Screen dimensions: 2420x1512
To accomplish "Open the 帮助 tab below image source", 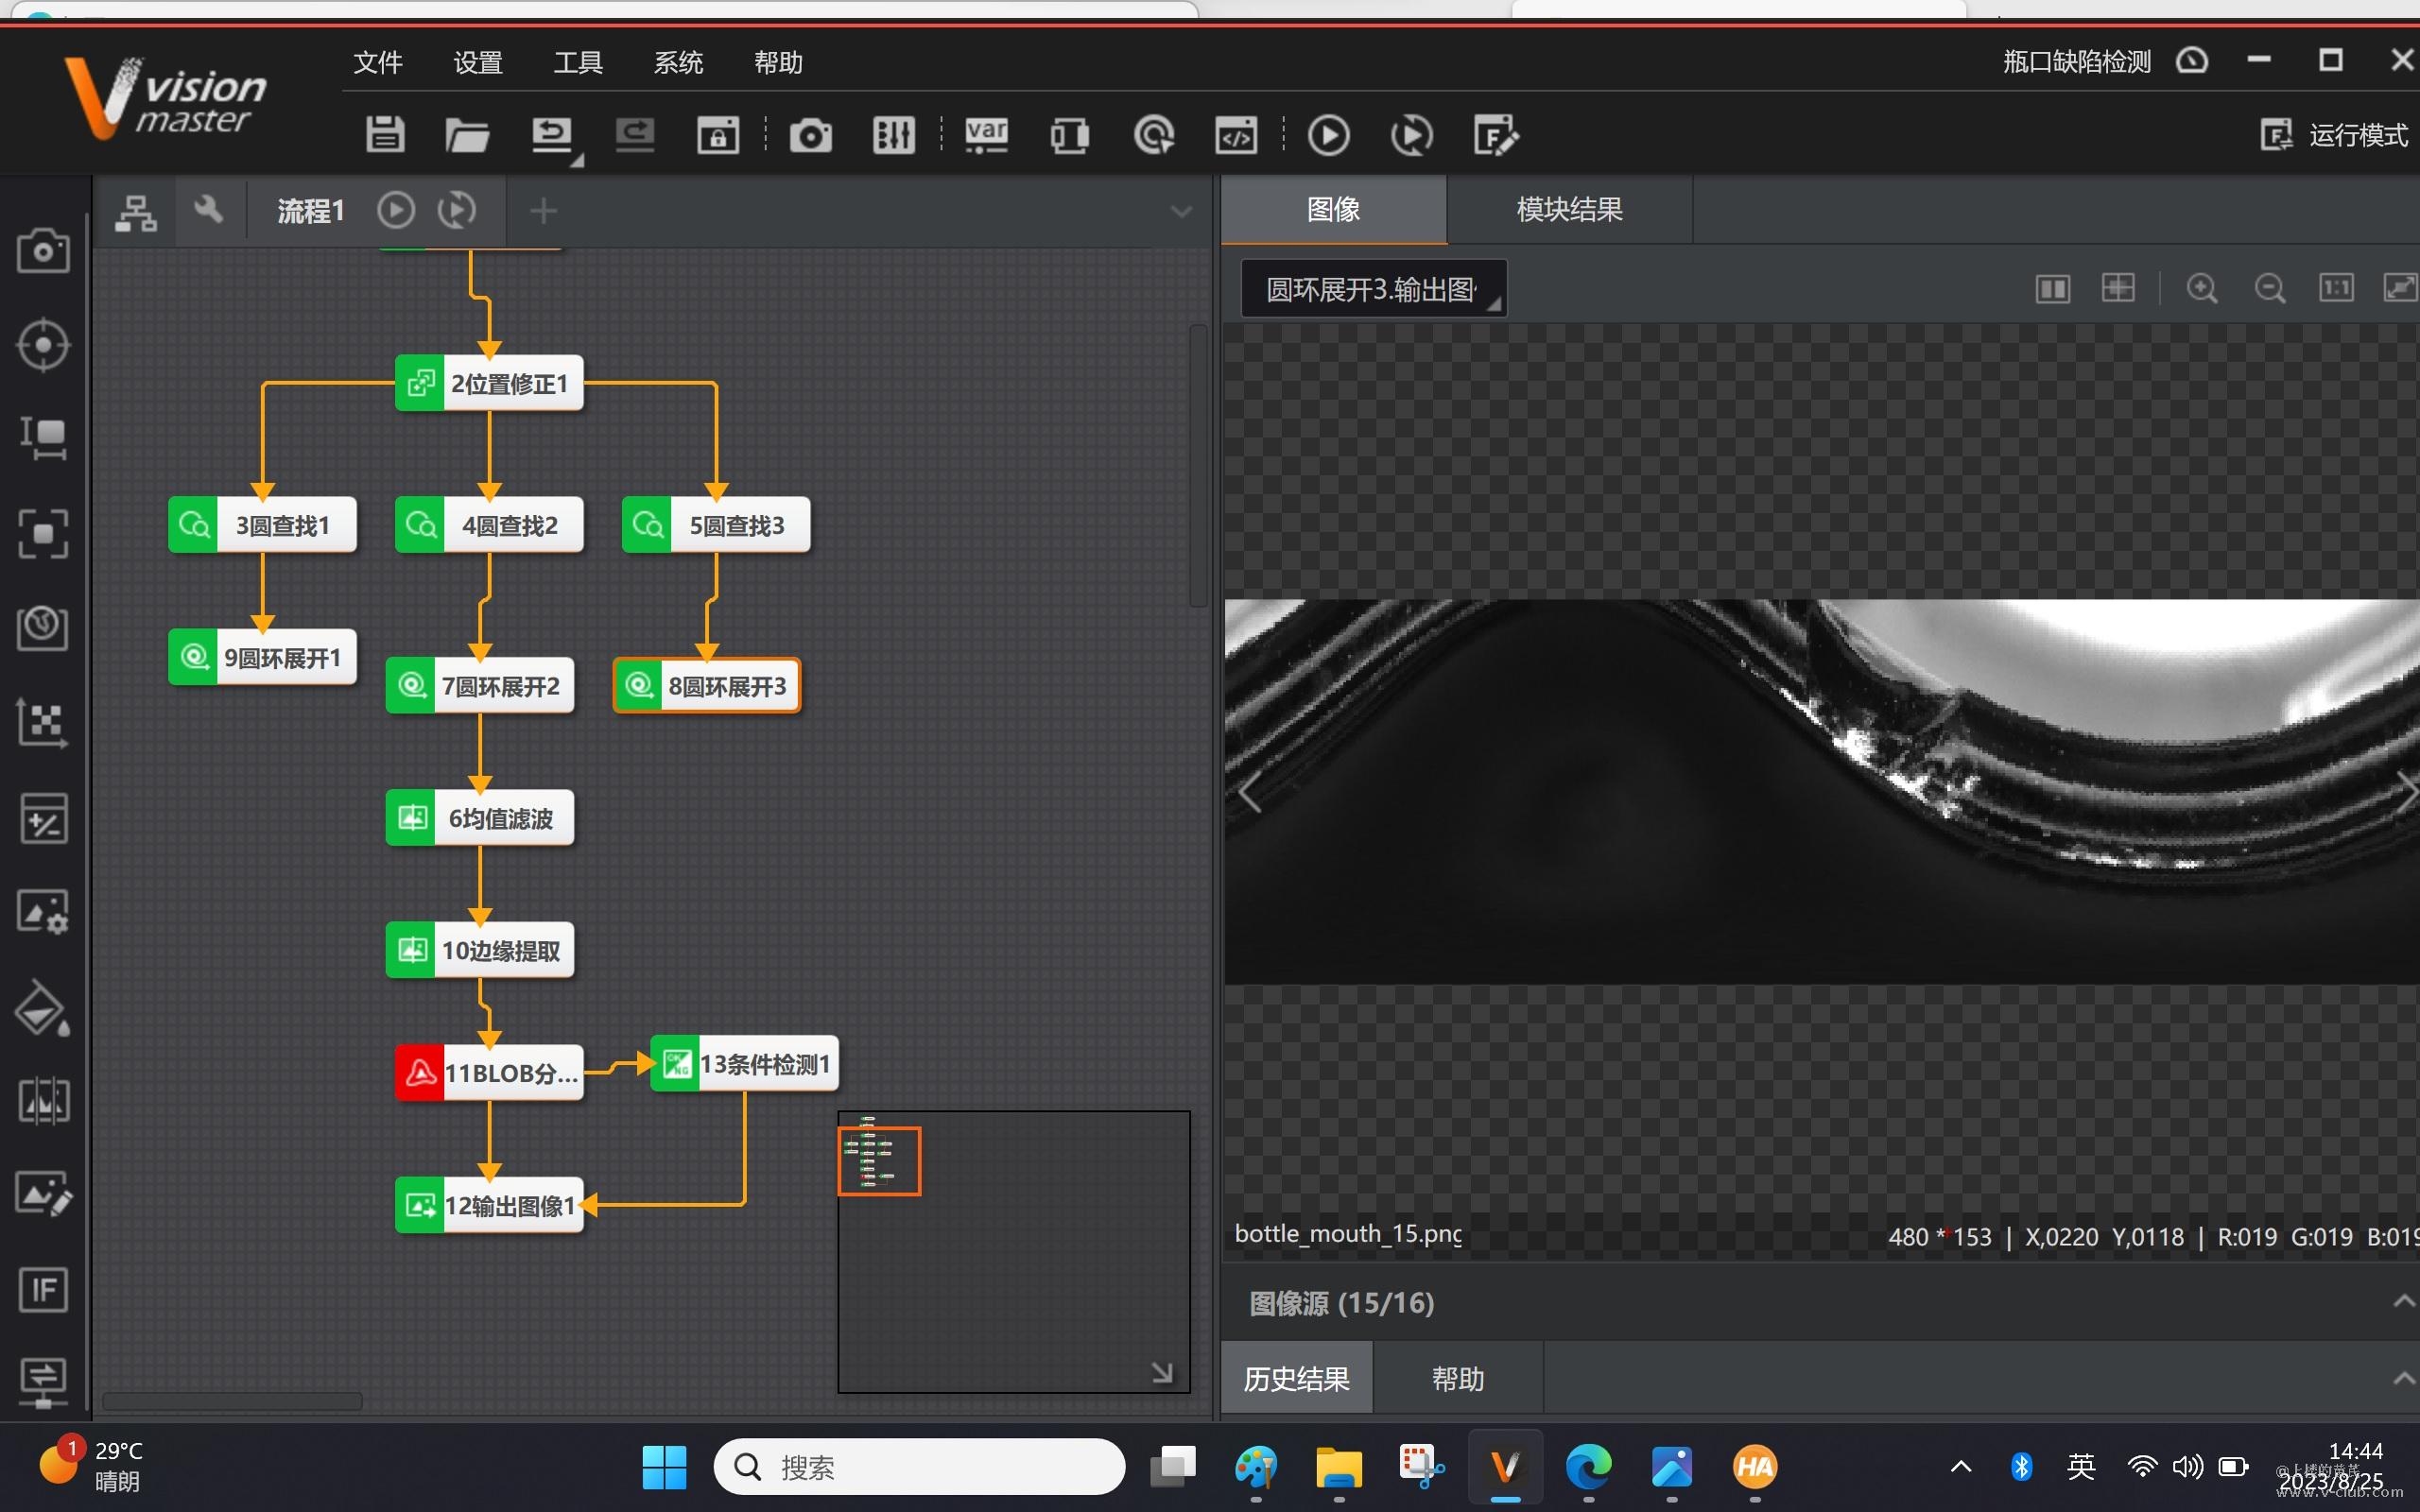I will 1458,1379.
